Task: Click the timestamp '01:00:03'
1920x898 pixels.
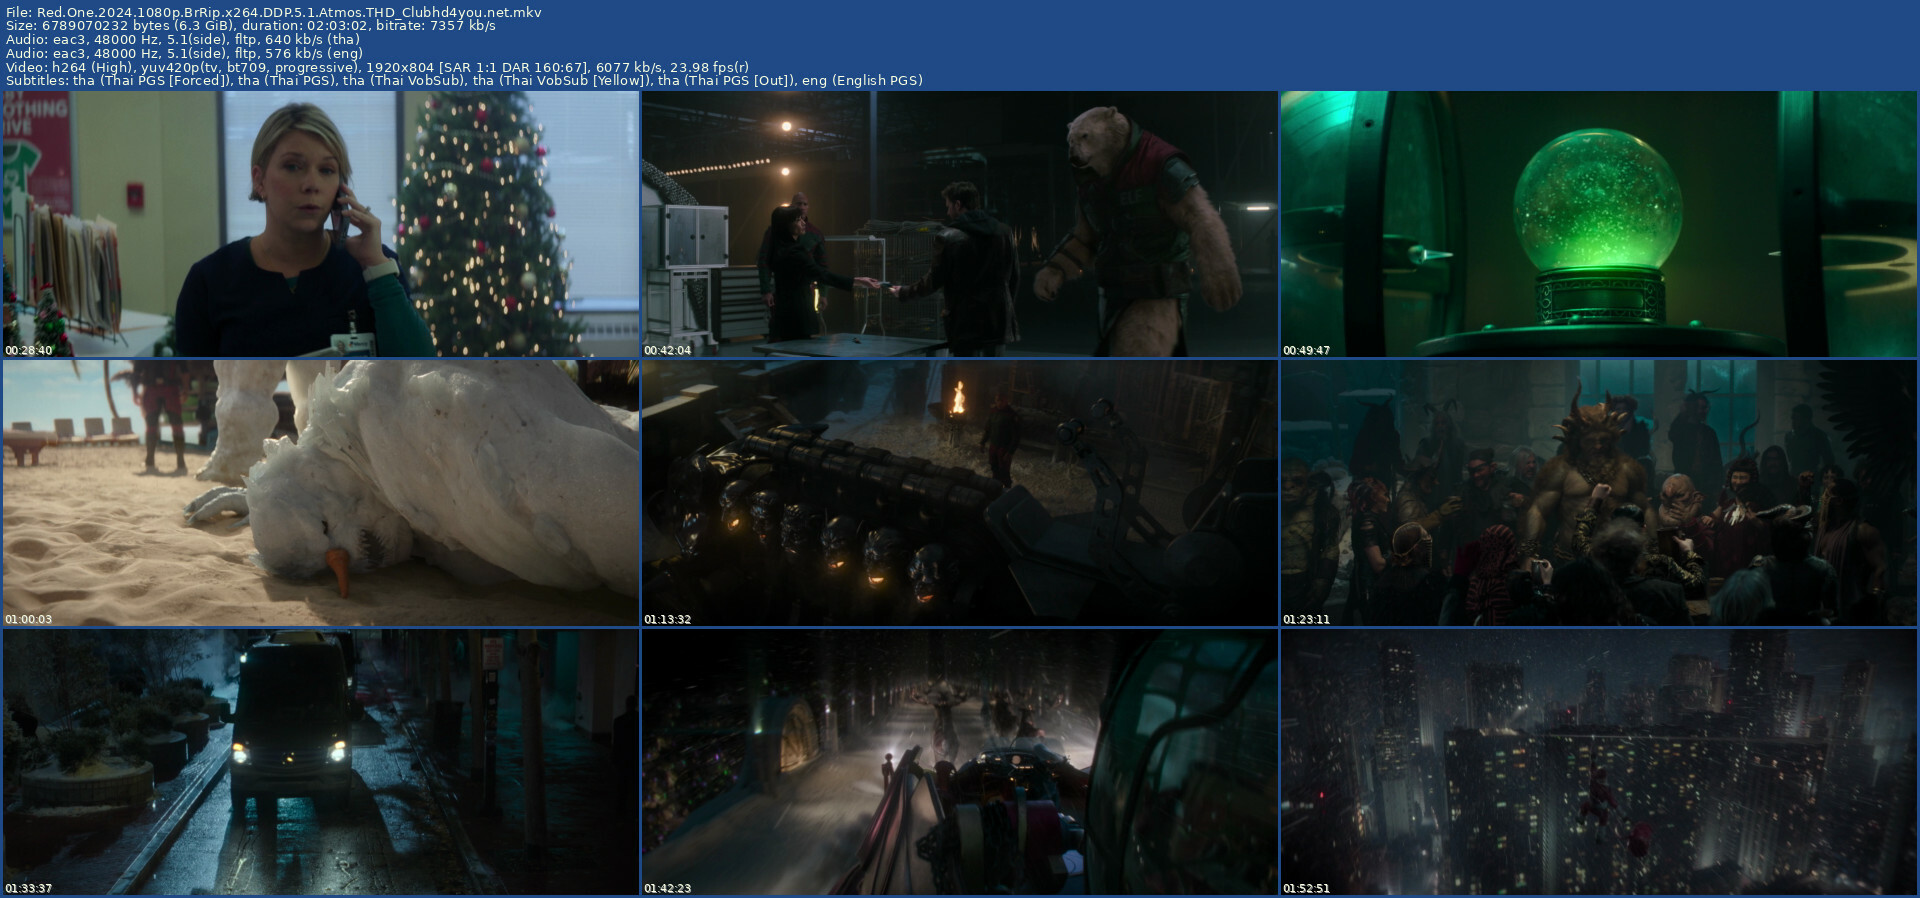Action: 28,620
